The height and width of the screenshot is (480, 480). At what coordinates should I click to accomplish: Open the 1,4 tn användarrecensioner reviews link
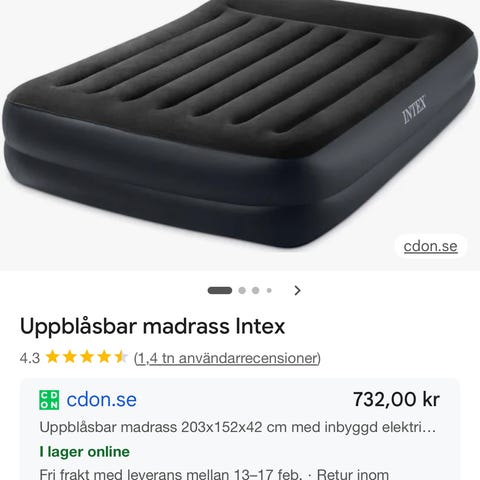pyautogui.click(x=227, y=358)
